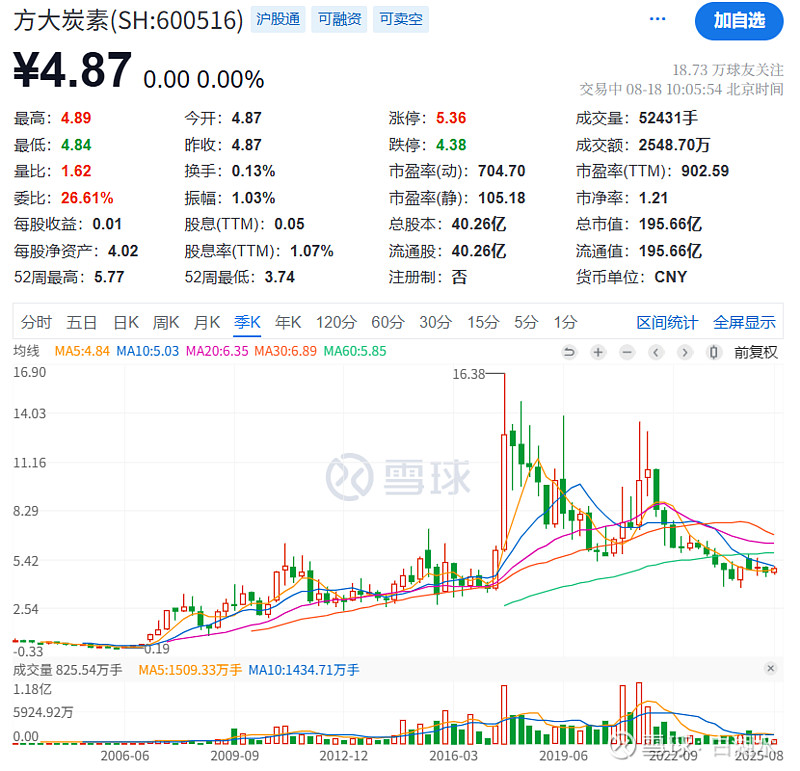Zoom out the chart with minus icon
Viewport: 800px width, 771px height.
[627, 352]
